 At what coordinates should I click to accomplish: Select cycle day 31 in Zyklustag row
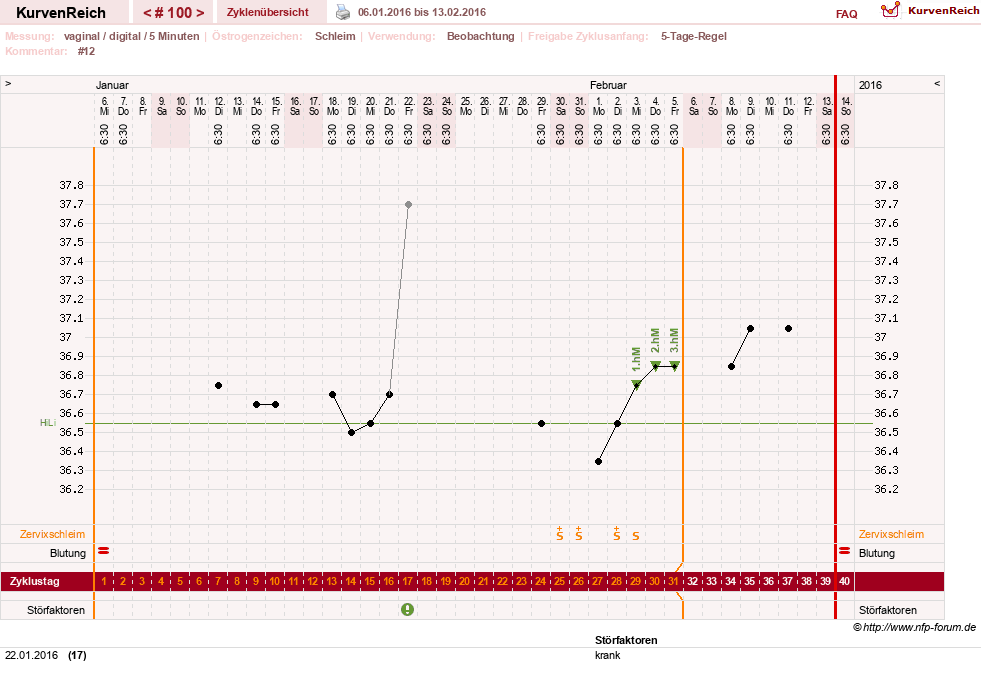673,581
